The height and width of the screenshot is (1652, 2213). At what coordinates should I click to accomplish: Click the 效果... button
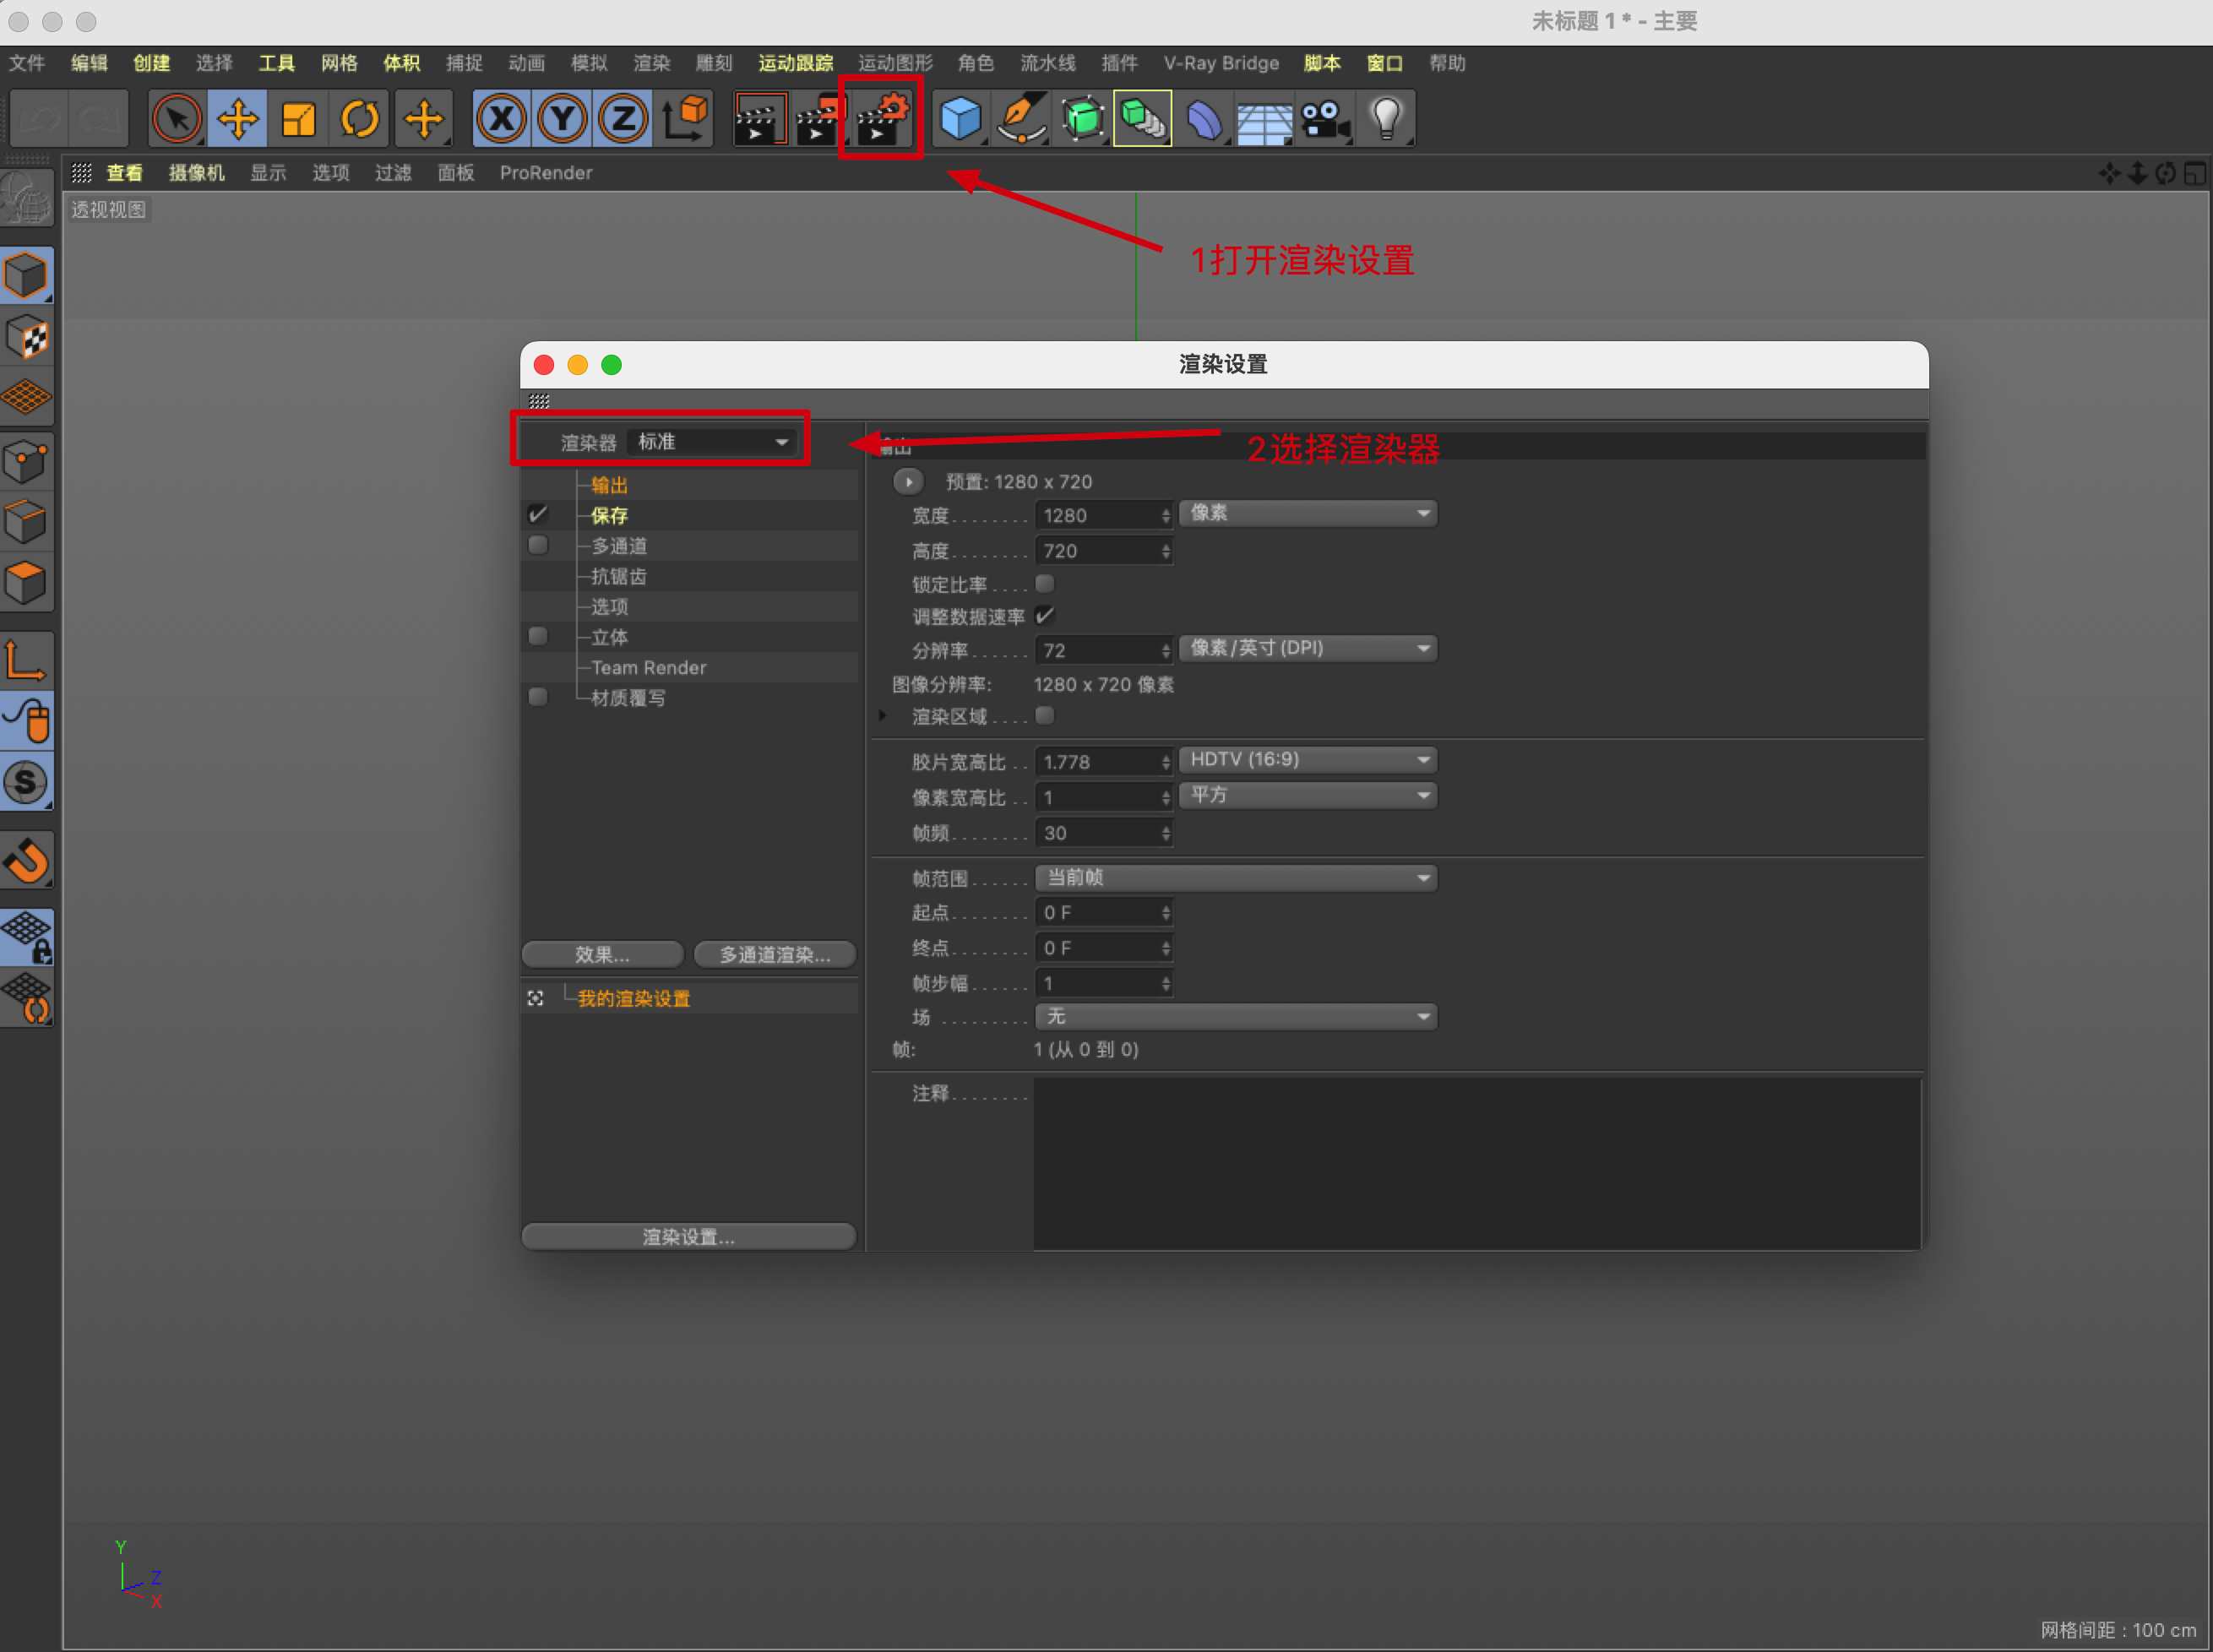[x=602, y=955]
